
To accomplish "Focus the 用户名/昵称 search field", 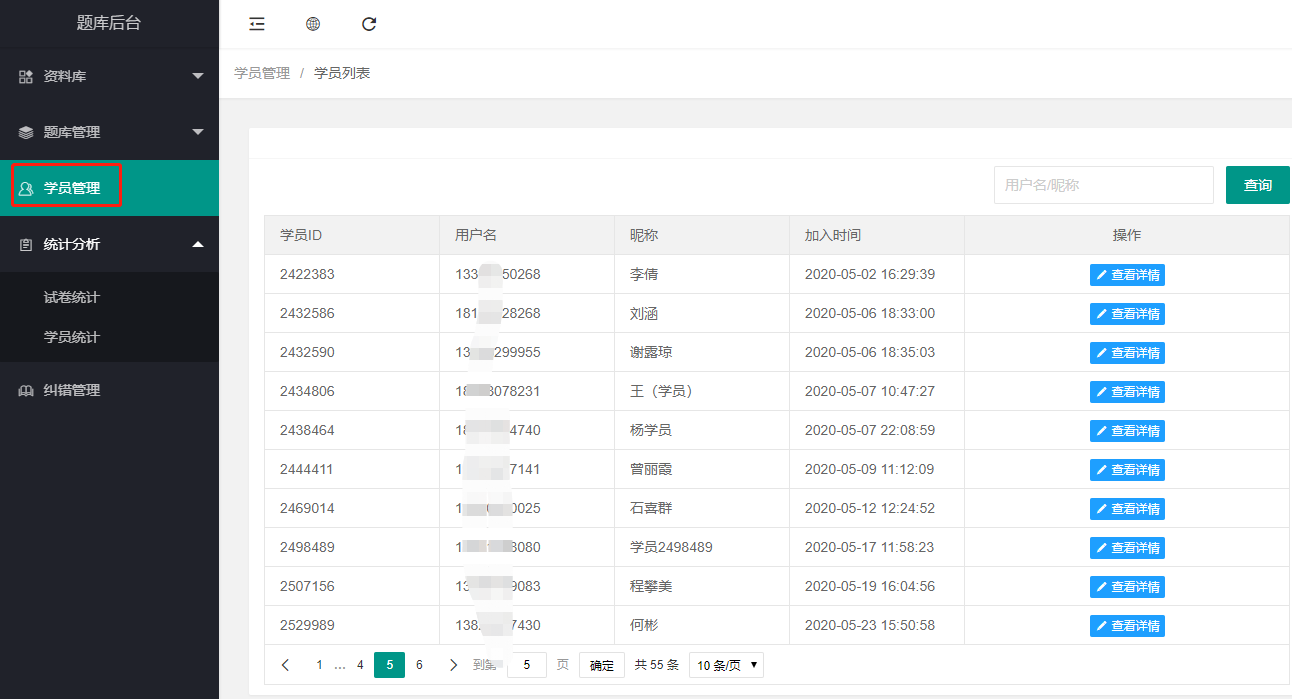I will pos(1103,185).
